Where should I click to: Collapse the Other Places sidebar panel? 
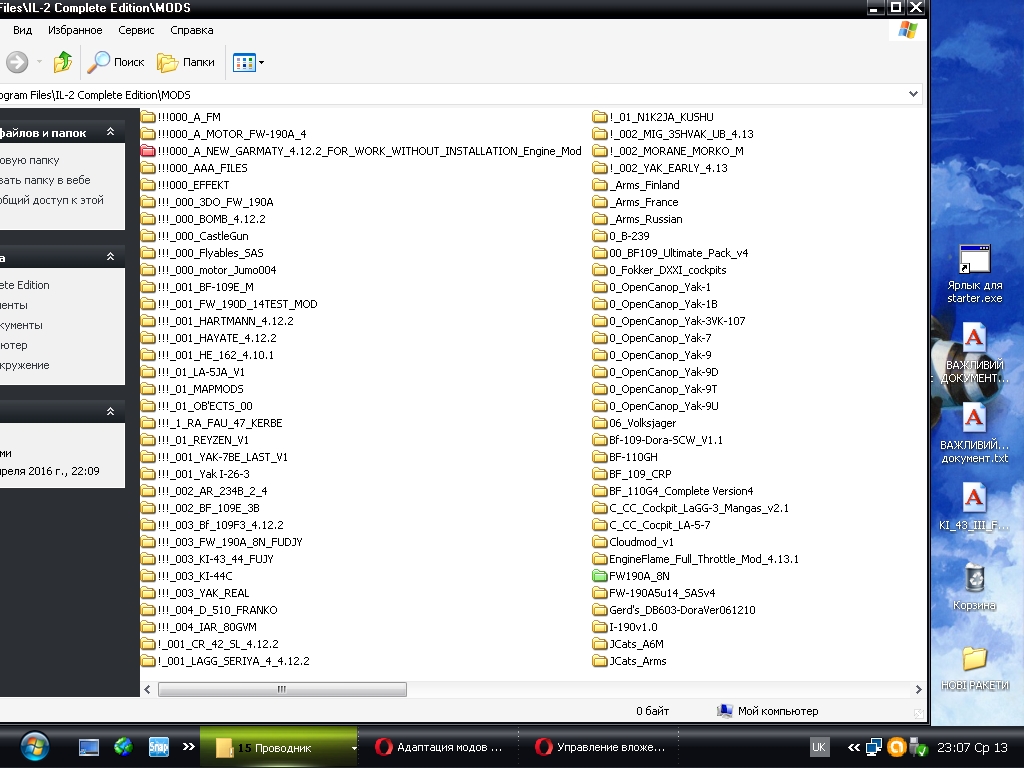[x=110, y=257]
